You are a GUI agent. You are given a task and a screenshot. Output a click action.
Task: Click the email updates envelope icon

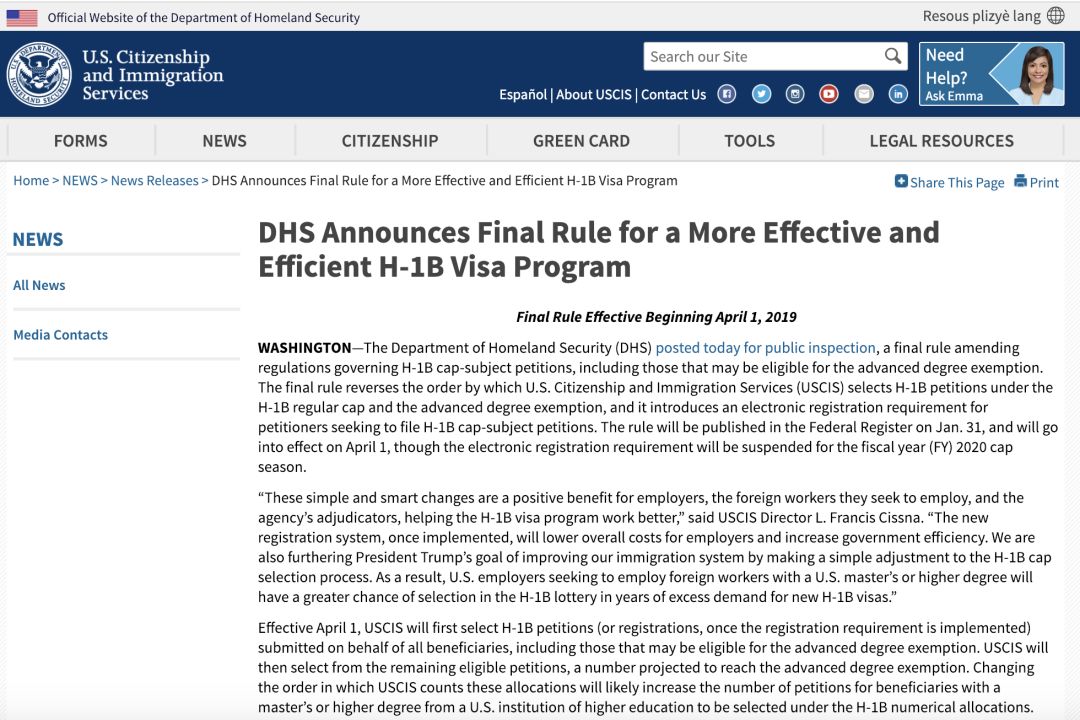[x=864, y=94]
